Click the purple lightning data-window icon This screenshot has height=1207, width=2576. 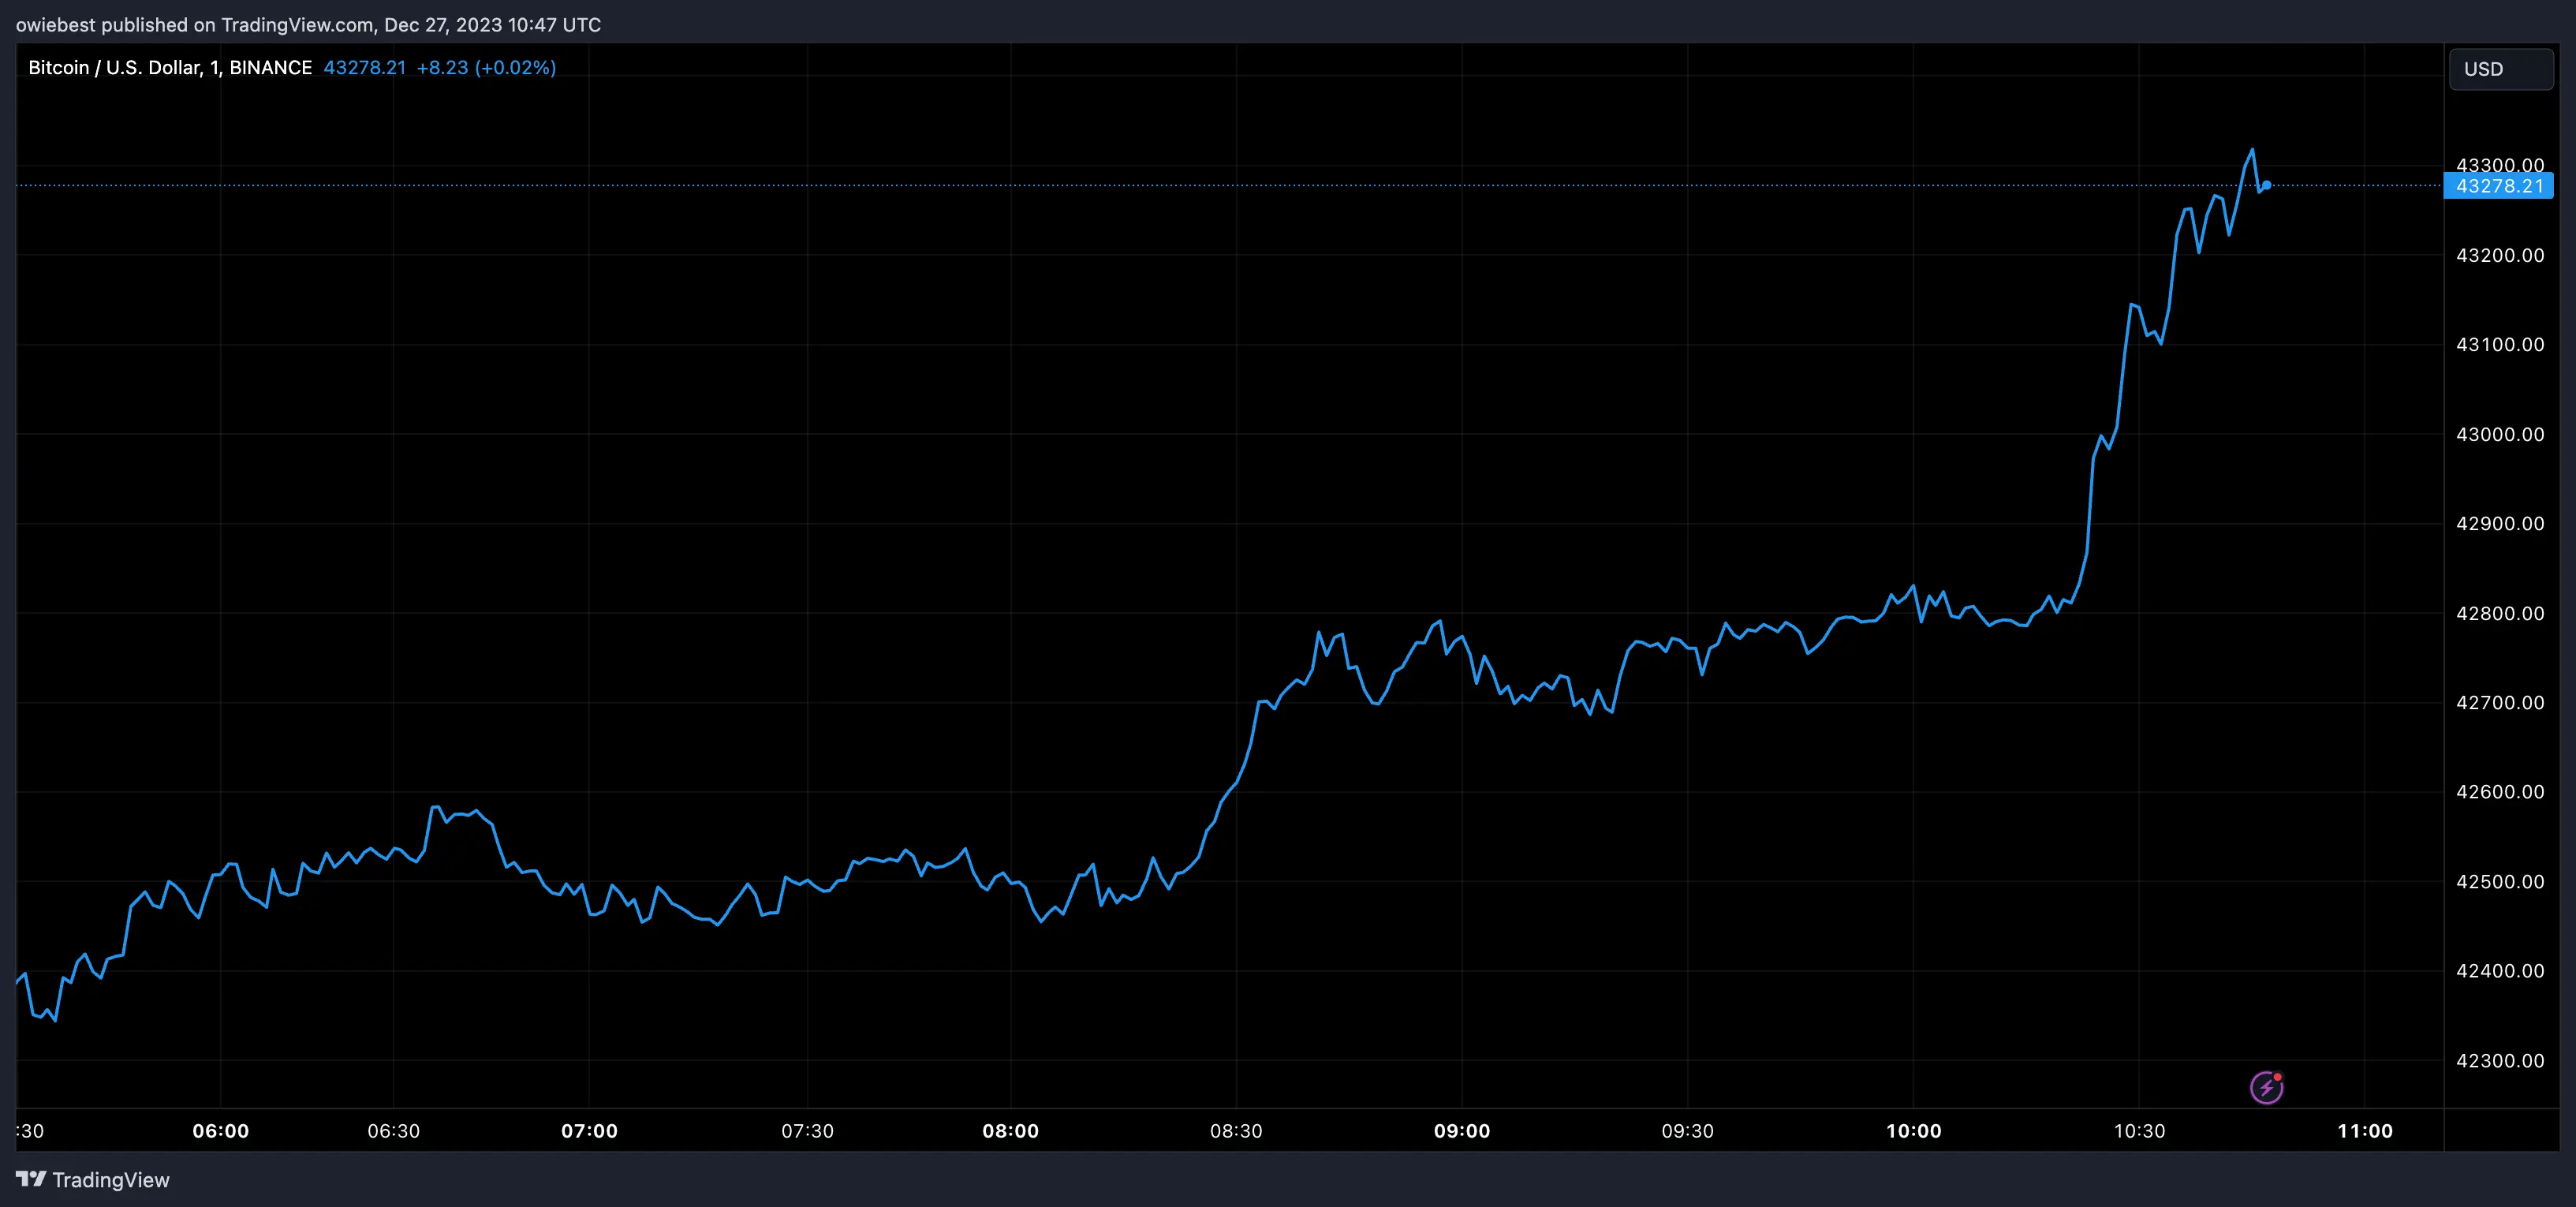click(x=2267, y=1087)
